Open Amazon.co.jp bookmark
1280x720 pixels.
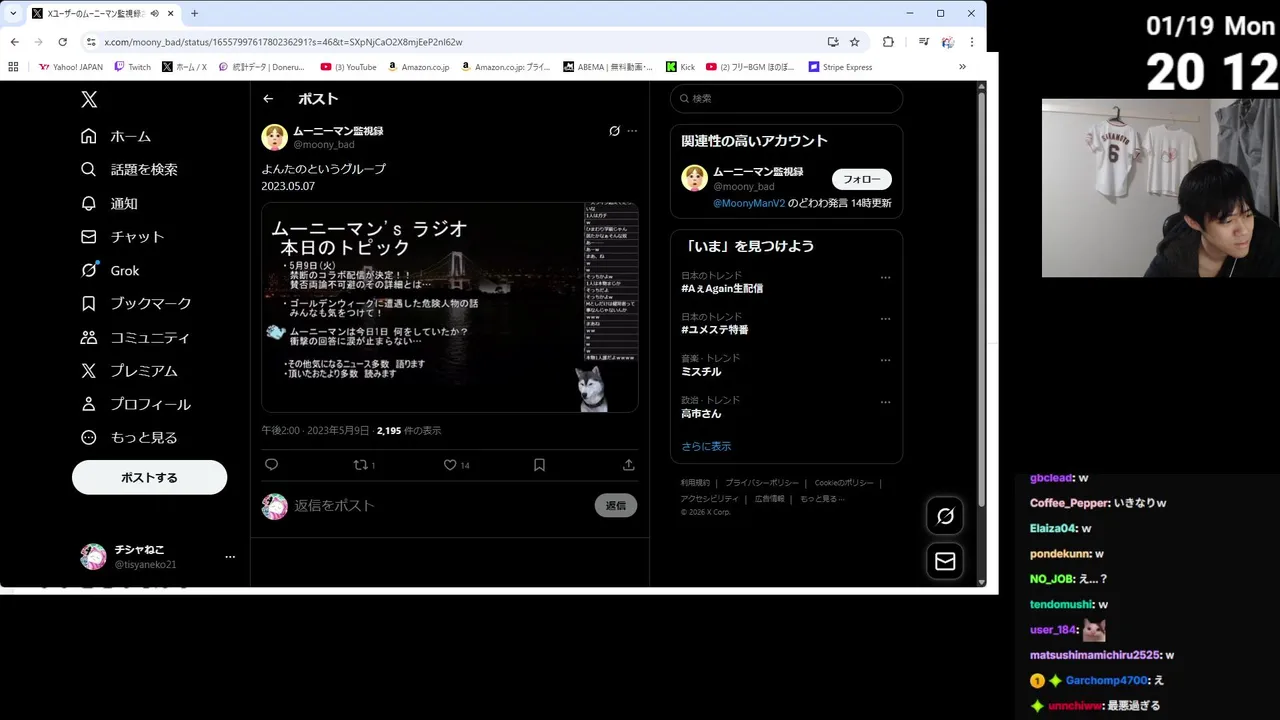click(418, 67)
